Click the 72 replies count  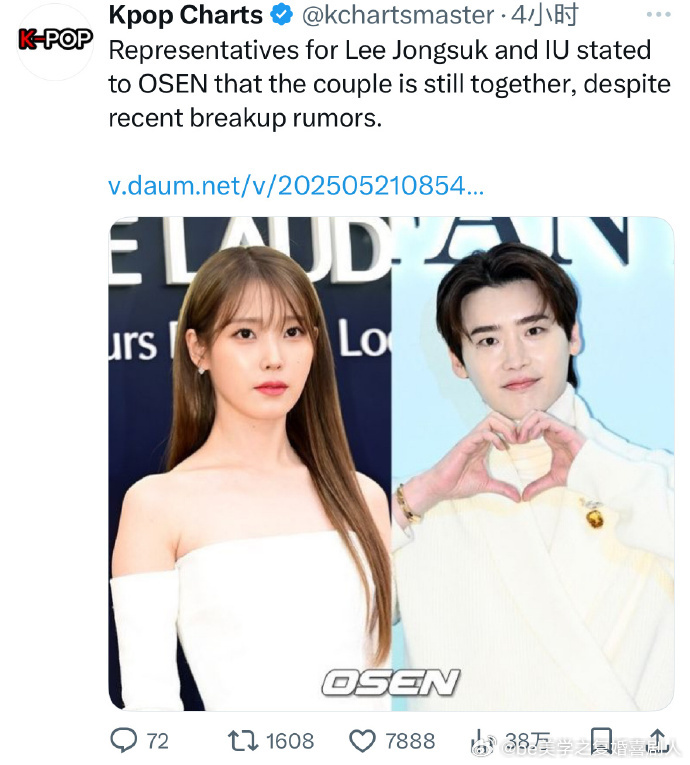point(158,741)
